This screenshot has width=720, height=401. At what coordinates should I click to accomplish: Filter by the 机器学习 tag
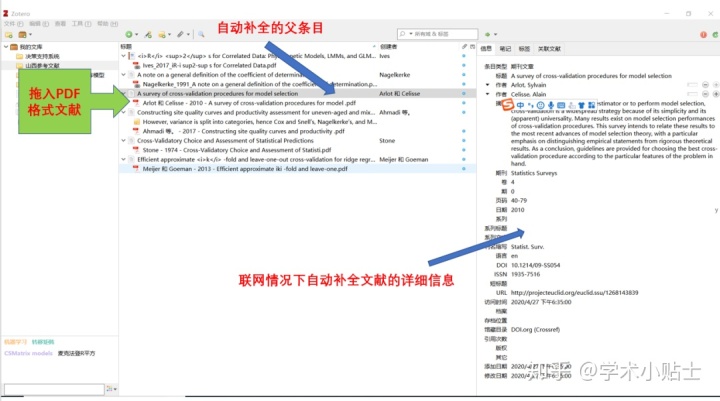point(16,342)
